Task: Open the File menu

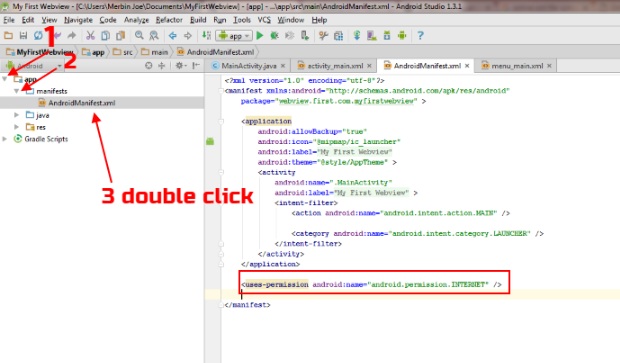Action: (x=9, y=20)
